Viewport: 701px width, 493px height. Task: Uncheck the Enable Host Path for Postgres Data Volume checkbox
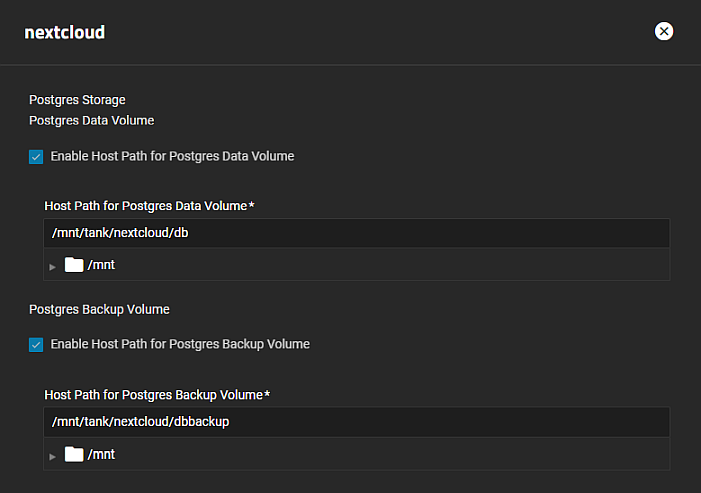(37, 156)
